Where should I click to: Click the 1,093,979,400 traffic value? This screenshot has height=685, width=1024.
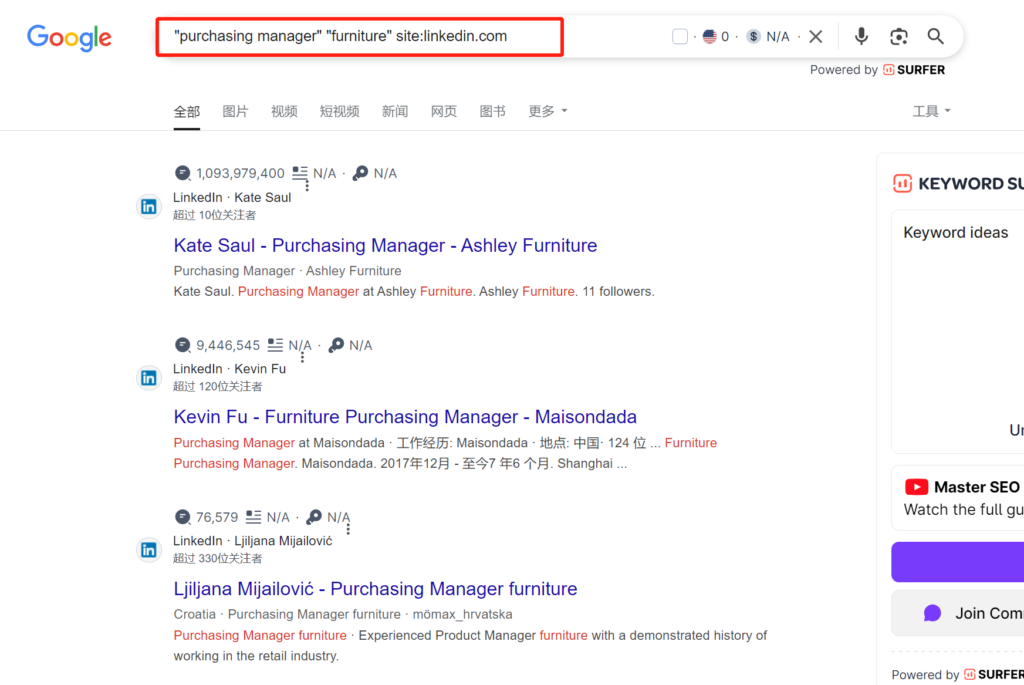point(240,174)
